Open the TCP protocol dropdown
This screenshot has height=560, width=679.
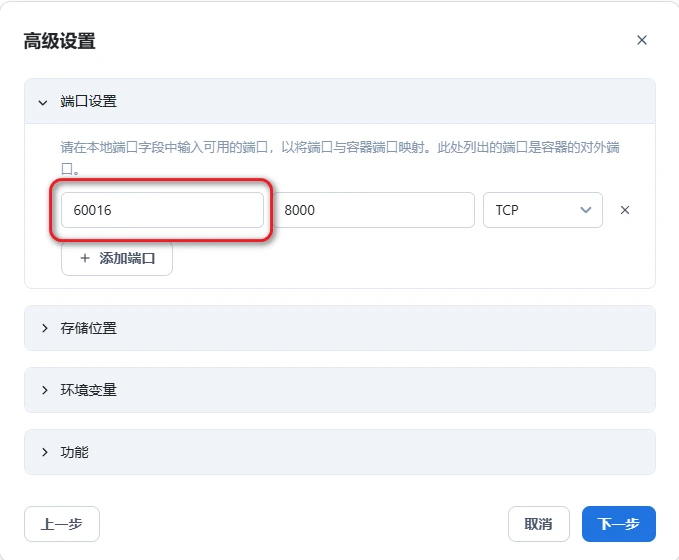coord(532,211)
